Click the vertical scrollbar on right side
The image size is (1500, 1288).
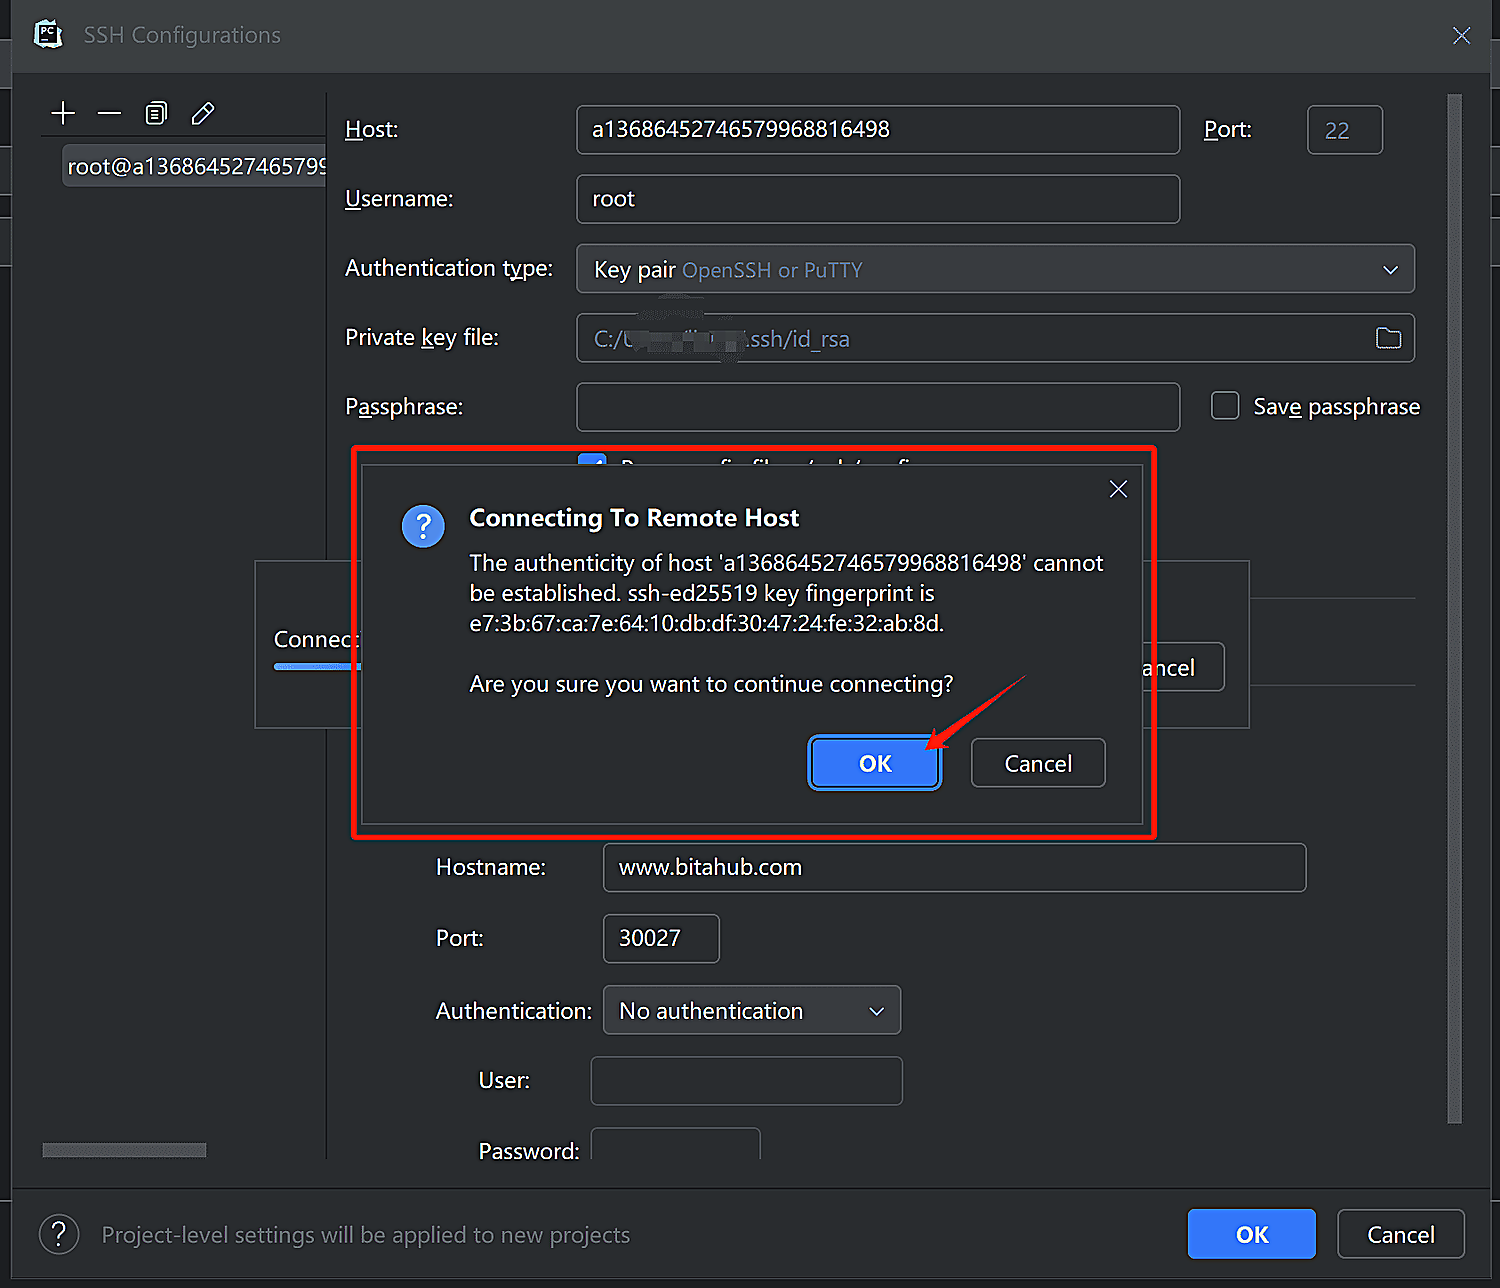(x=1455, y=608)
